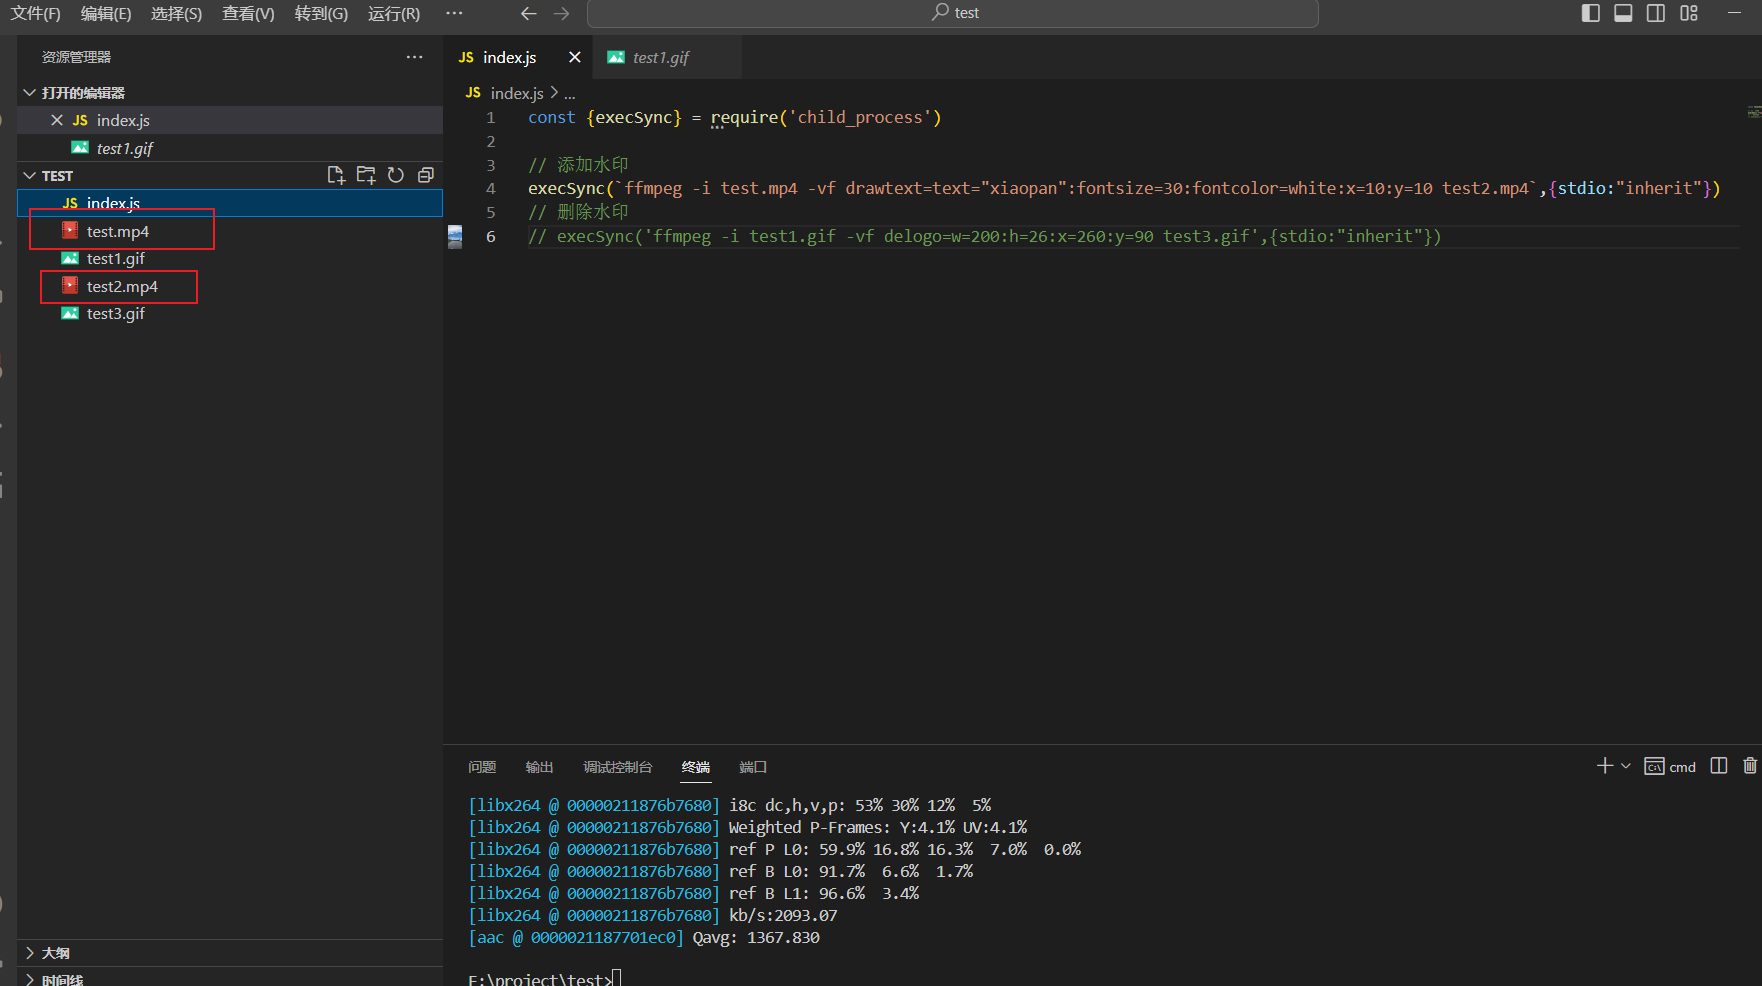Viewport: 1762px width, 986px height.
Task: Refresh the explorer file tree
Action: [x=396, y=175]
